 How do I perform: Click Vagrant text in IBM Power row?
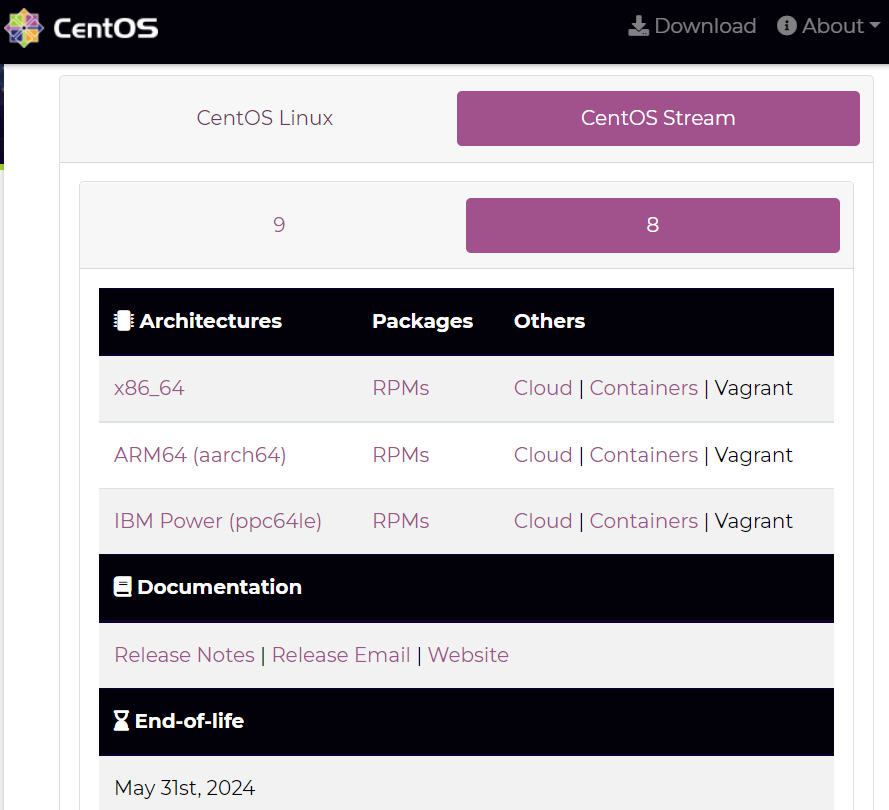[x=753, y=521]
